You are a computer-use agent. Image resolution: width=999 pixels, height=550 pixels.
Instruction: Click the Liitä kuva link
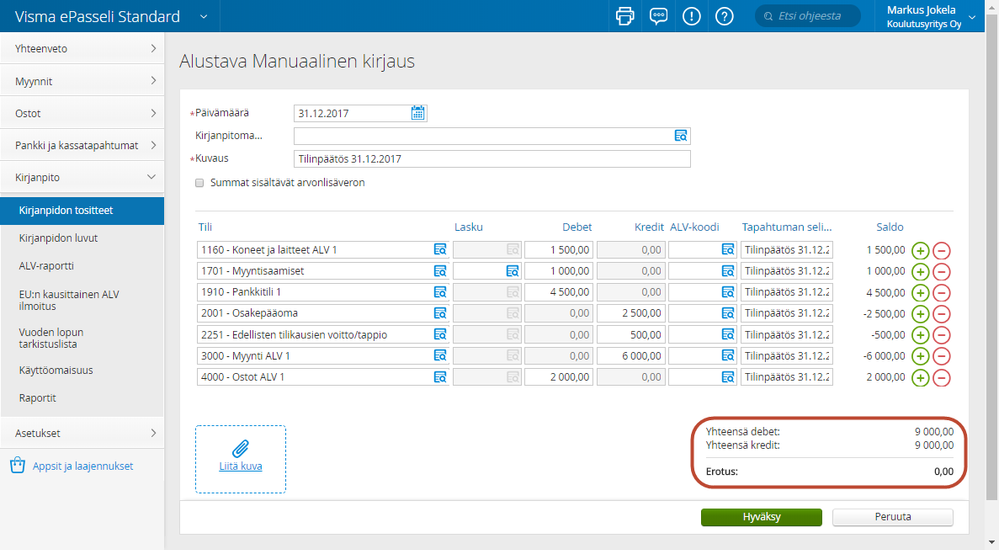[240, 466]
